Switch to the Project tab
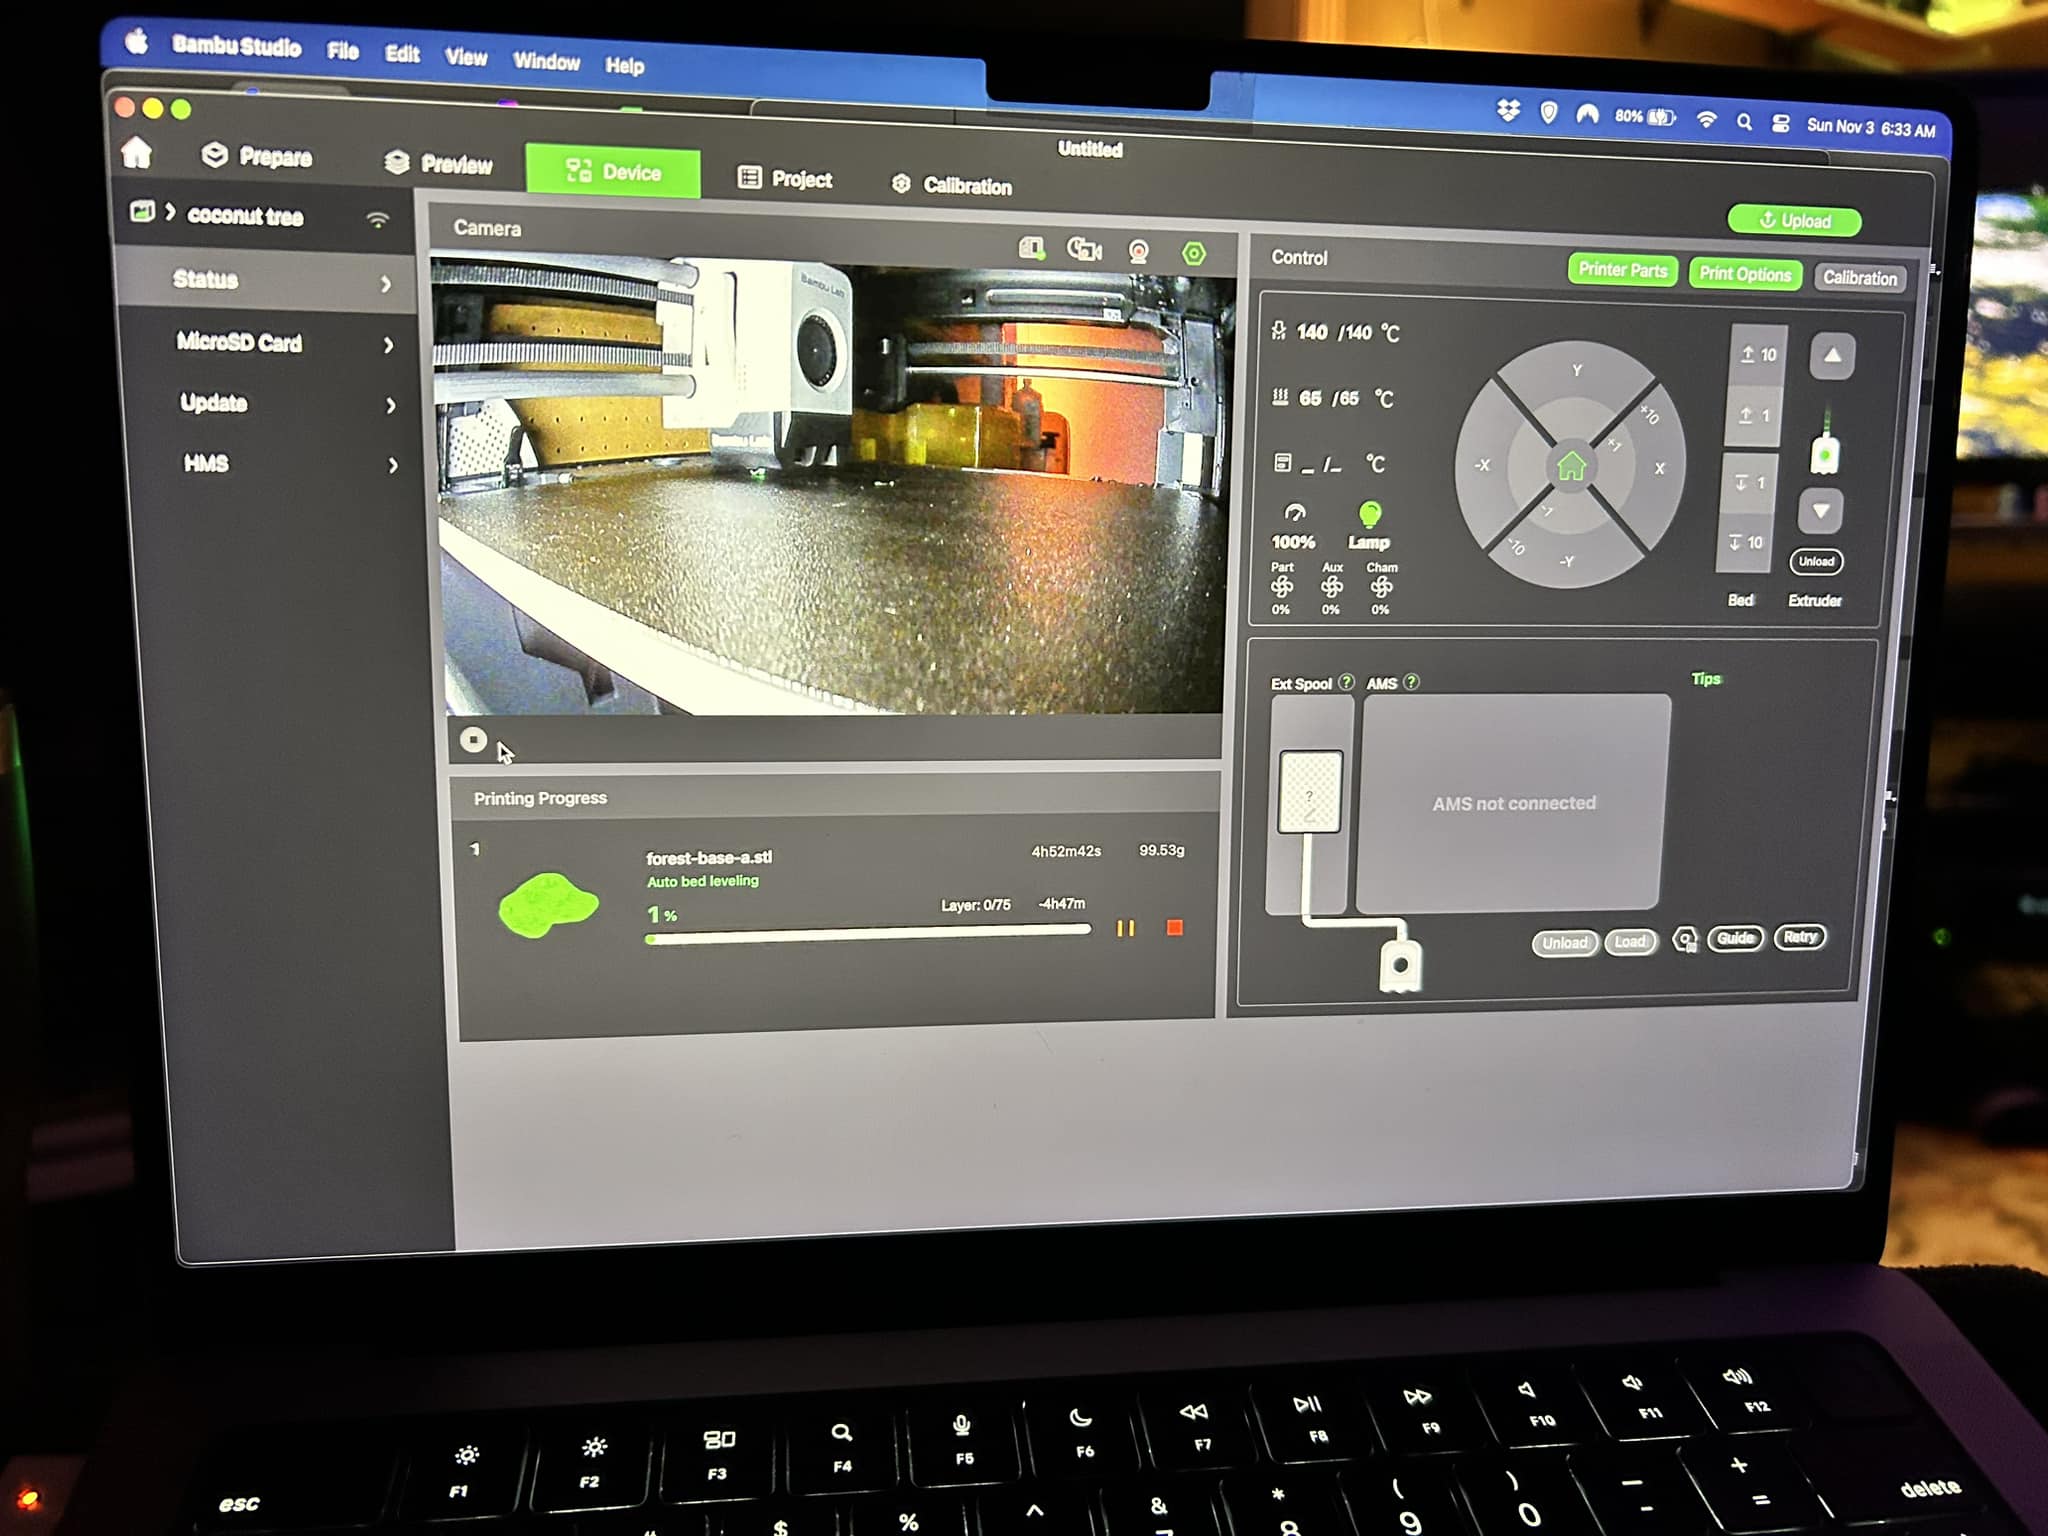The height and width of the screenshot is (1536, 2048). pos(784,179)
